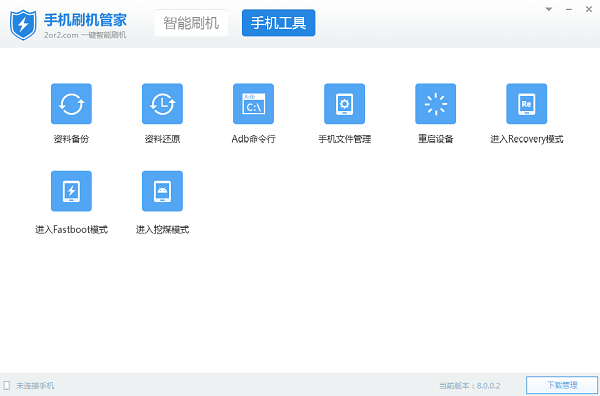Click the 资料还原 label text

[x=162, y=139]
